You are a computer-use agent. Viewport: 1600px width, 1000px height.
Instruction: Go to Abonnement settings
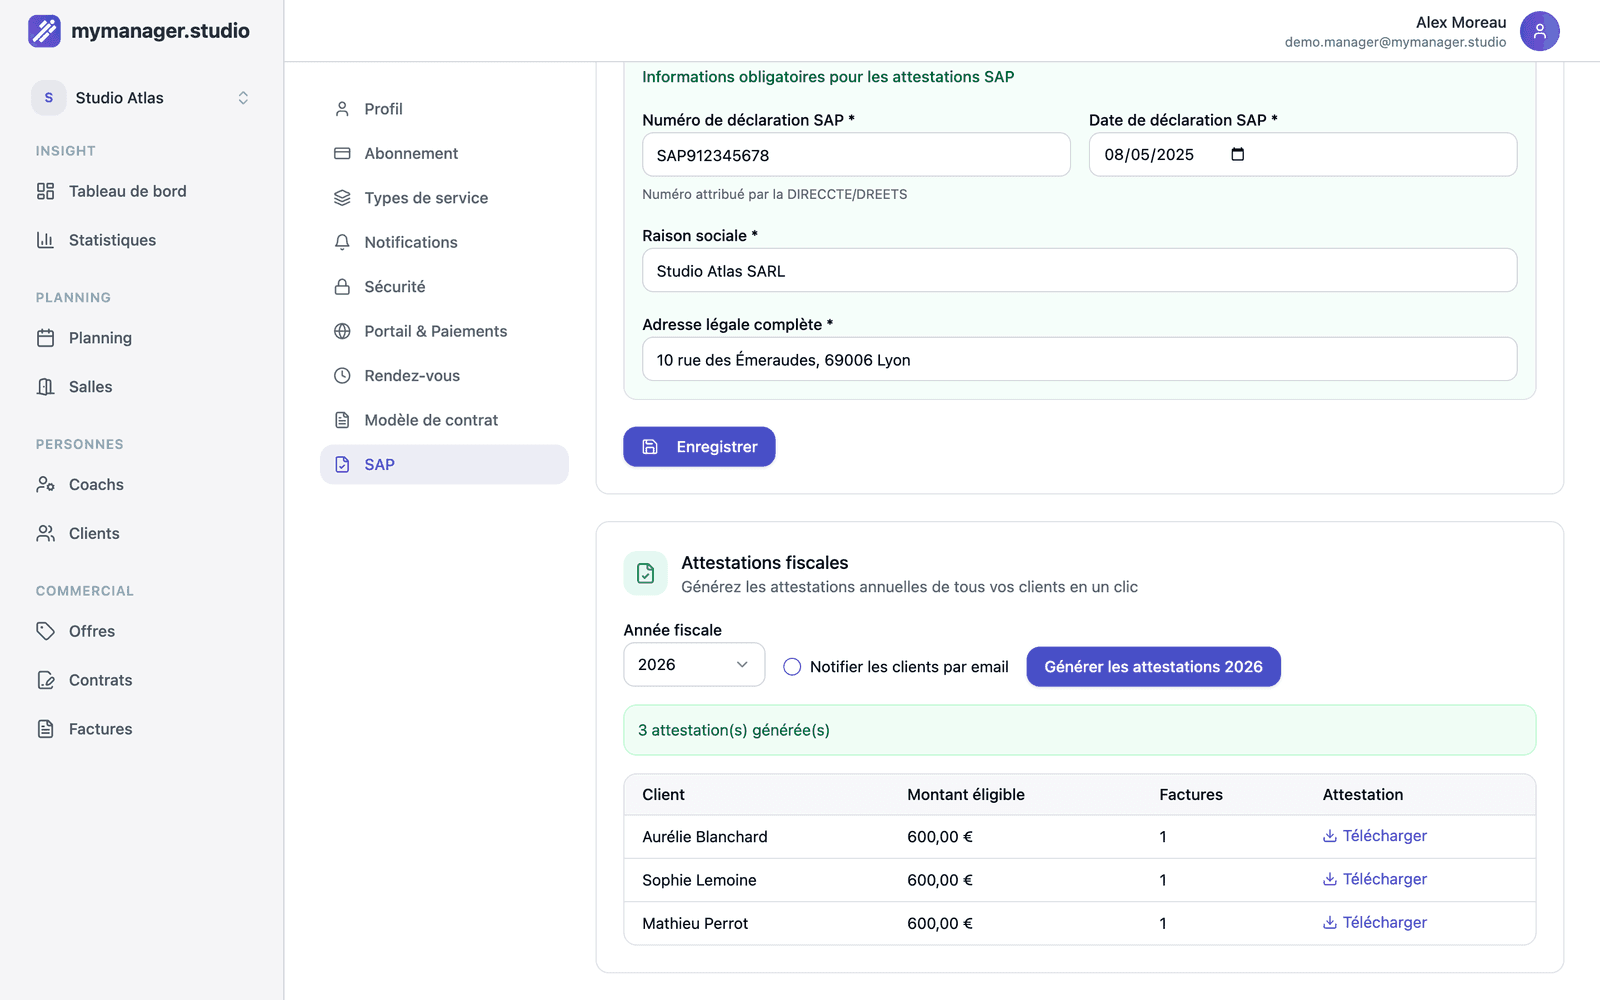point(444,153)
